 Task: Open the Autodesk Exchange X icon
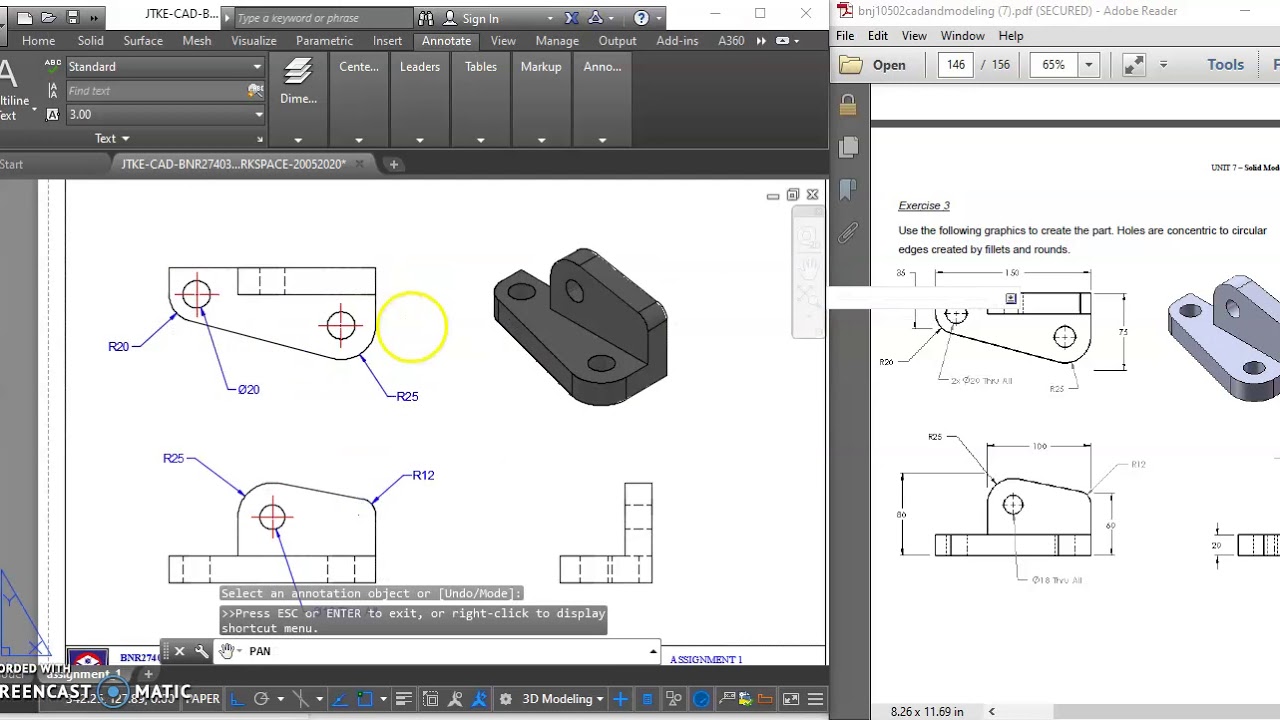pyautogui.click(x=571, y=18)
